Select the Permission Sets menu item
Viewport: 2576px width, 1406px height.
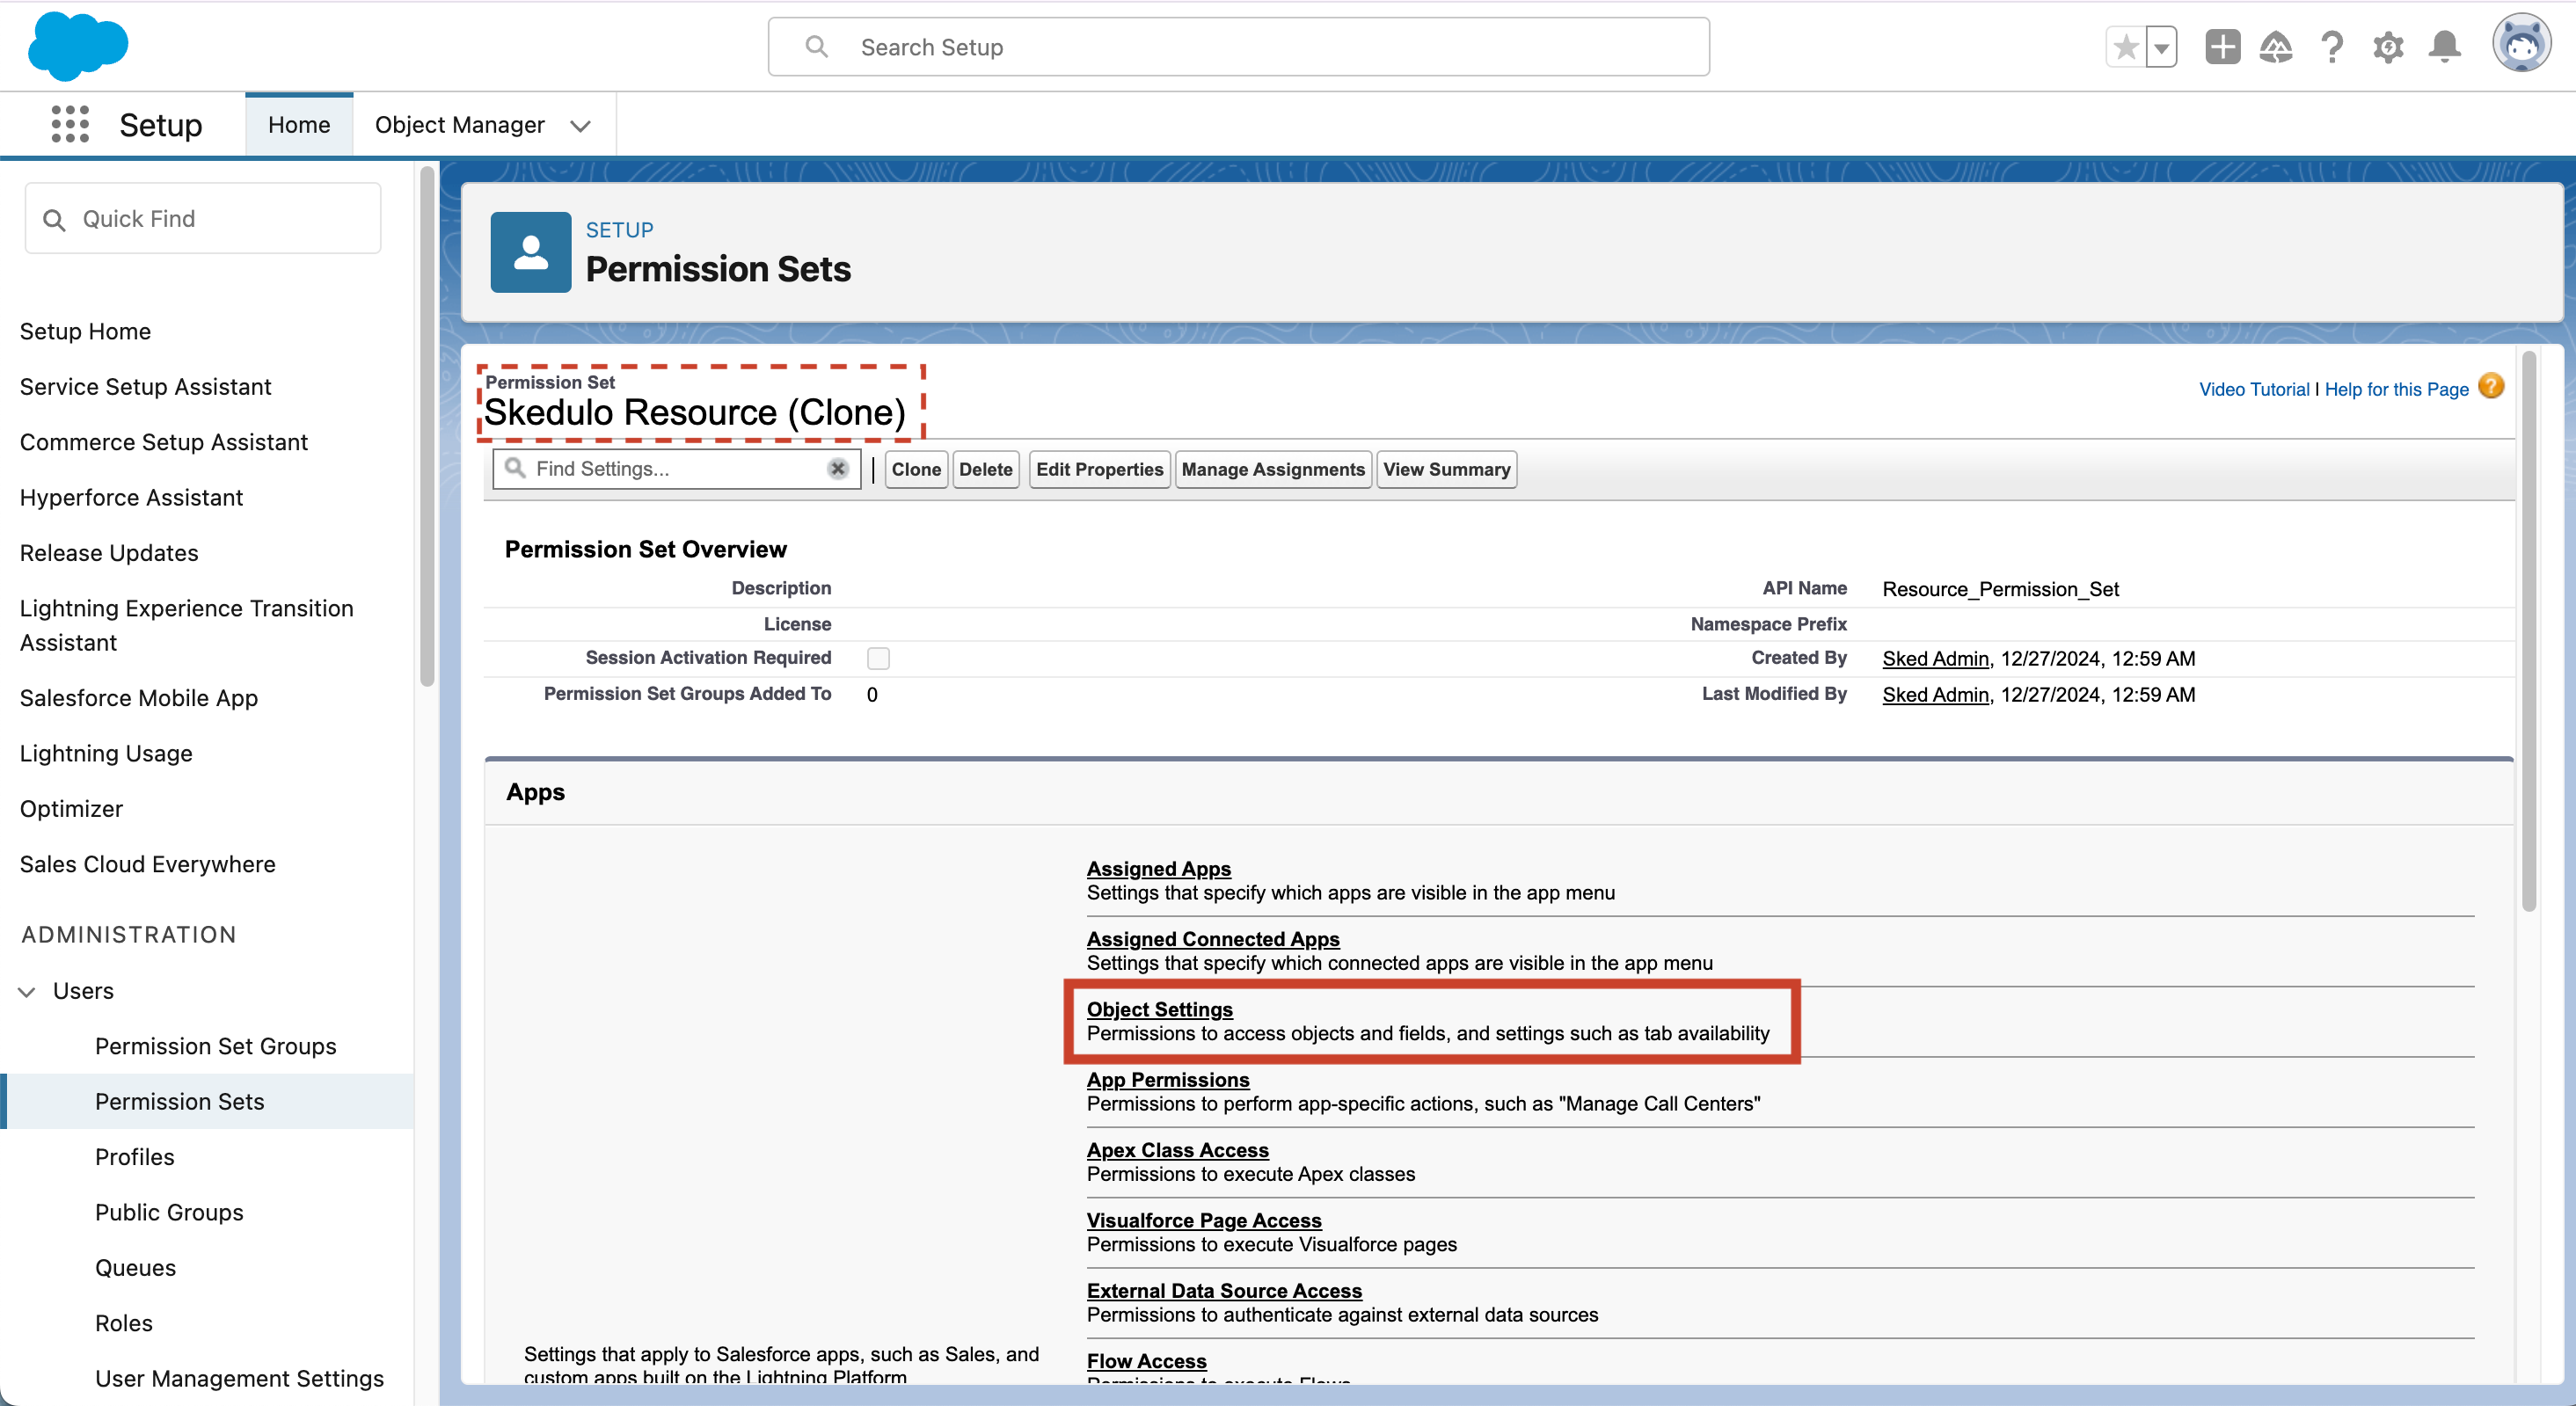[180, 1101]
